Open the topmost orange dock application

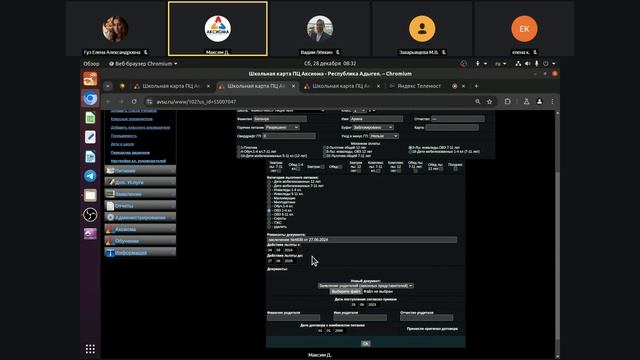(x=90, y=79)
